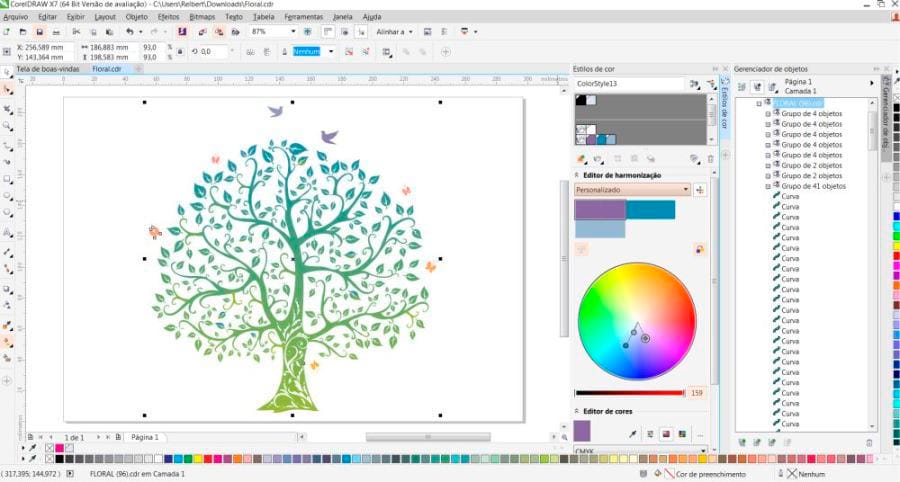Select the Shape tool in the toolbox

pos(7,90)
